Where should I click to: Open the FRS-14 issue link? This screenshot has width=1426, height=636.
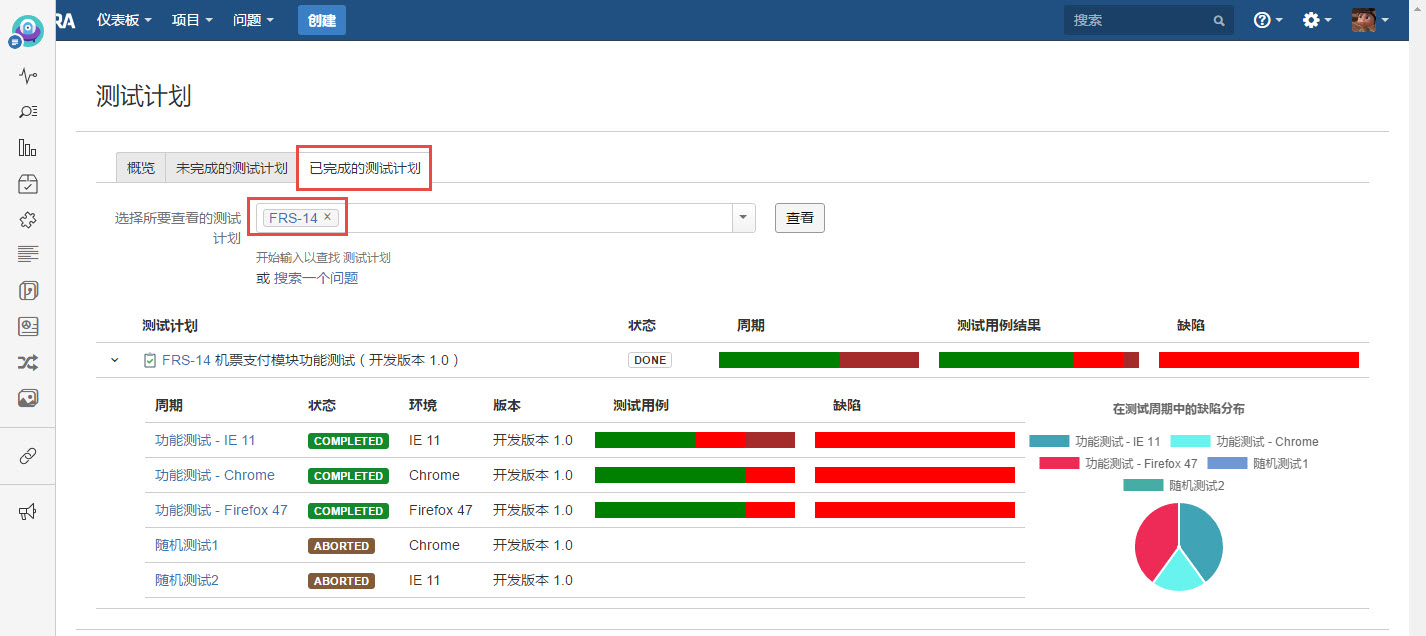pos(186,360)
